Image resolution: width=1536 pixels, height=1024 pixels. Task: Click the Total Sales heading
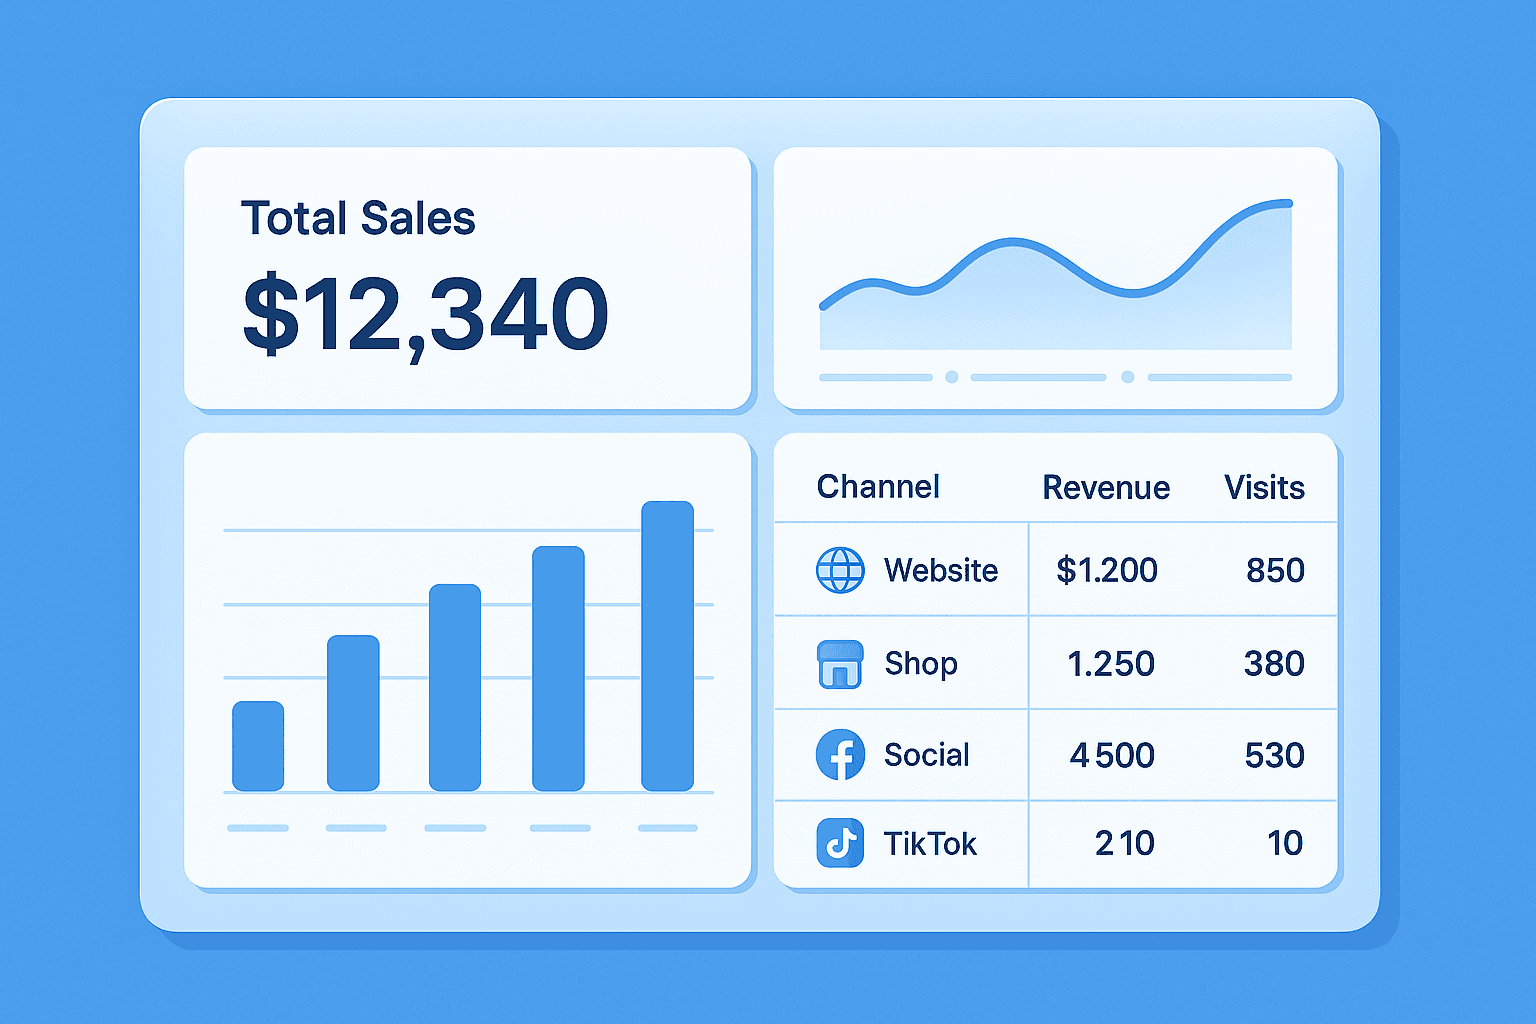pos(358,218)
